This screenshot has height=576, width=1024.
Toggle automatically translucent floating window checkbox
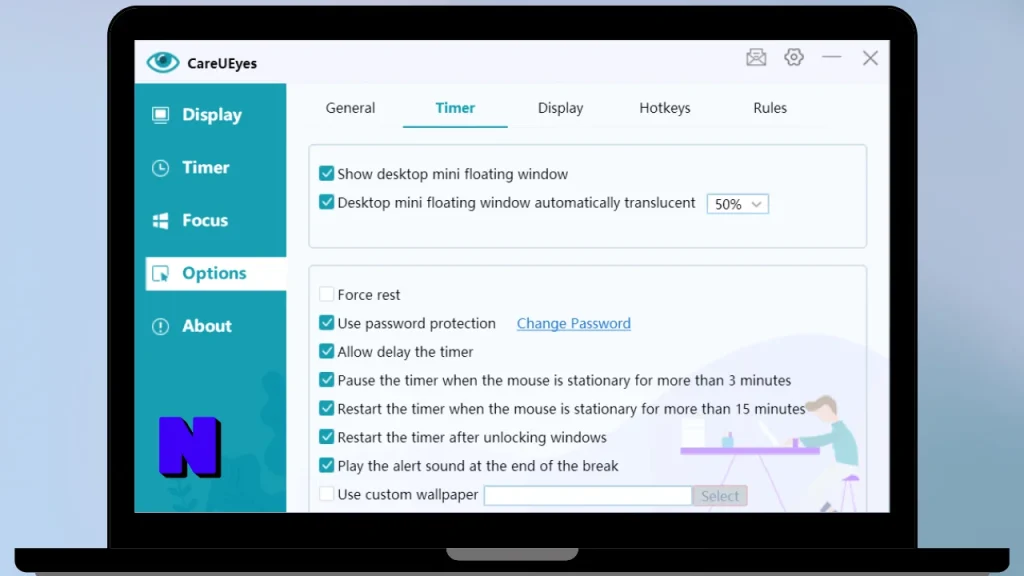point(326,202)
